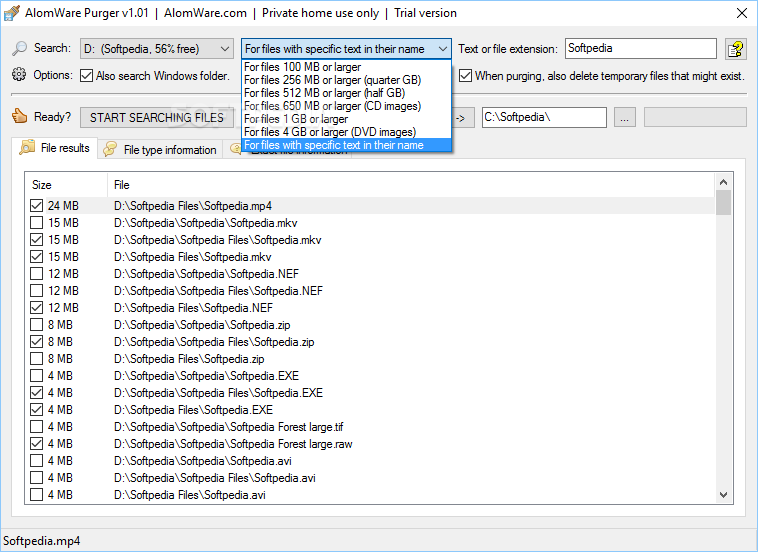Viewport: 758px width, 552px height.
Task: Choose For files 650 MB or larger (CD images)
Action: point(346,106)
